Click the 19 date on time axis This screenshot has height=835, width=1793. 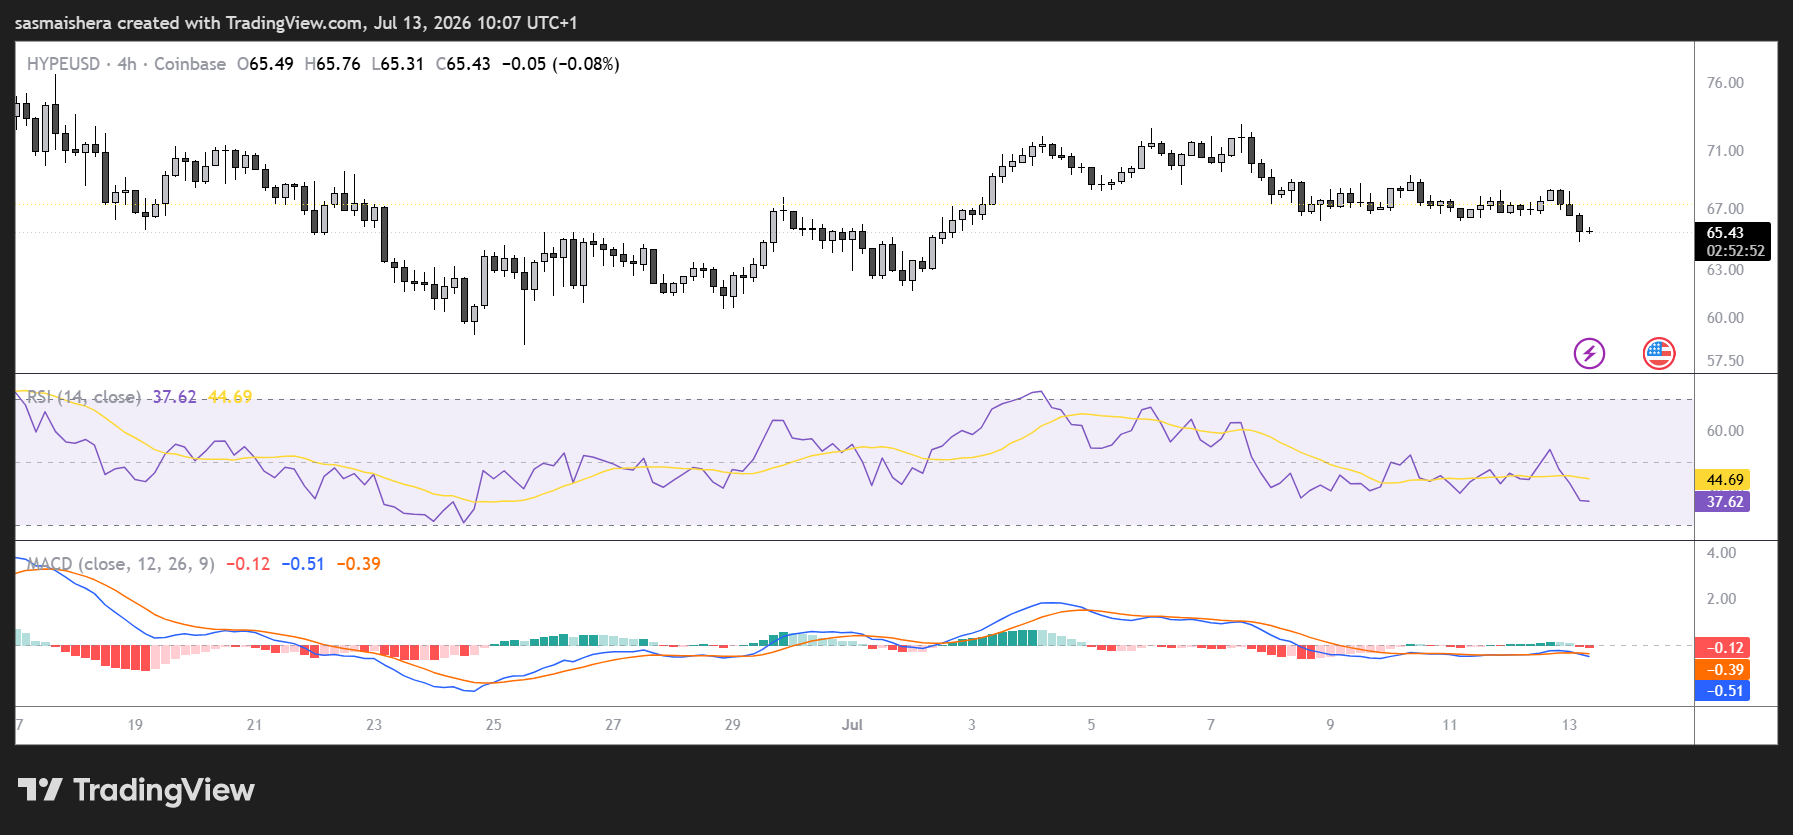pyautogui.click(x=135, y=725)
